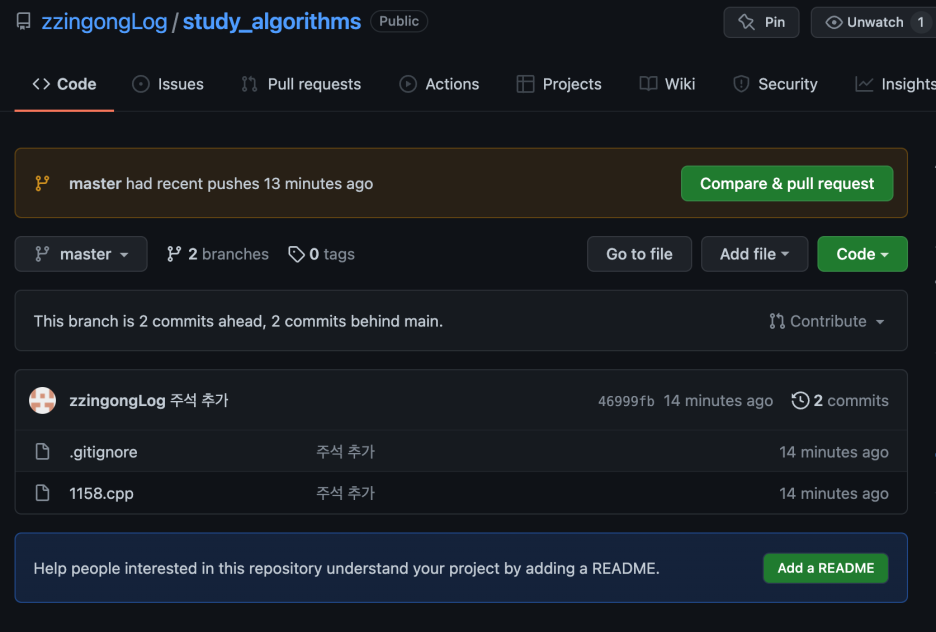This screenshot has width=936, height=632.
Task: Click the repository icon beside zzingongLog
Action: pos(23,21)
